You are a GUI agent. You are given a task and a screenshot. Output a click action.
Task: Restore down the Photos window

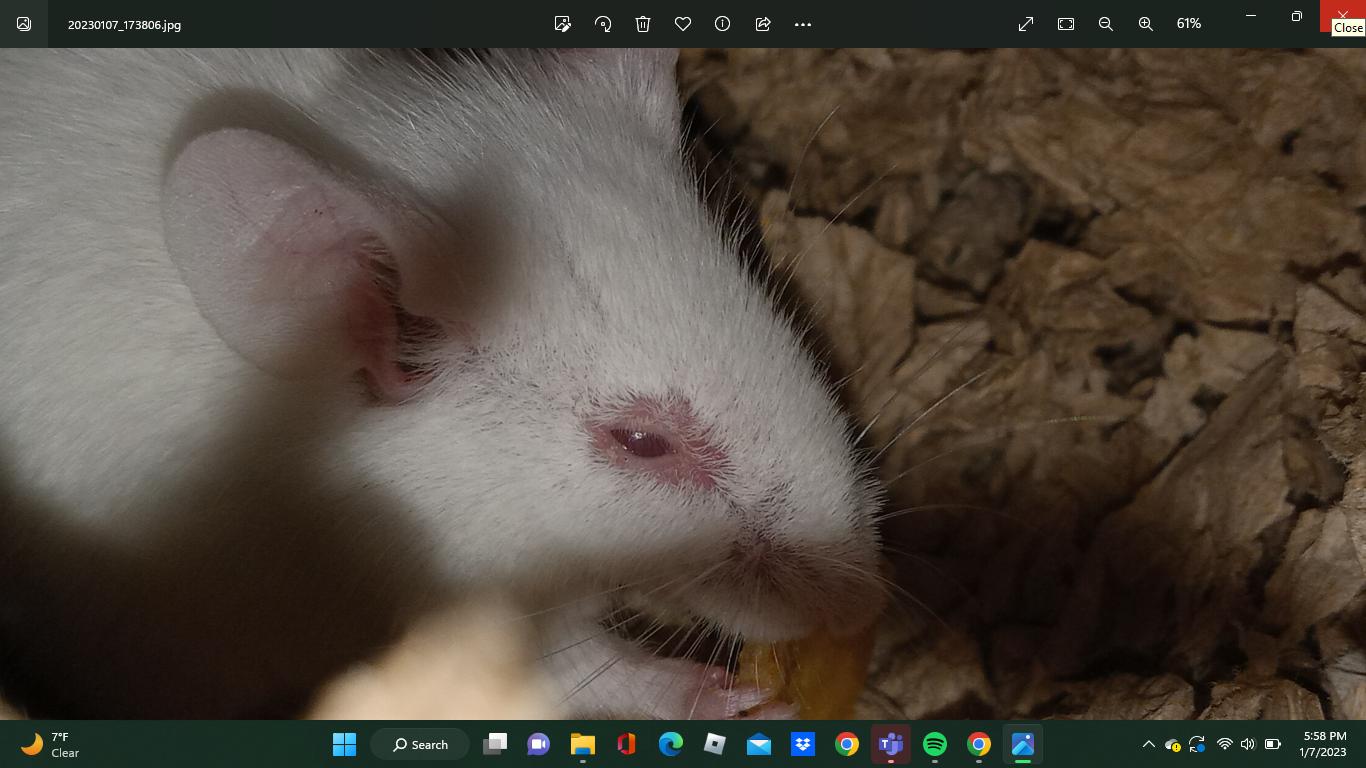click(1297, 15)
